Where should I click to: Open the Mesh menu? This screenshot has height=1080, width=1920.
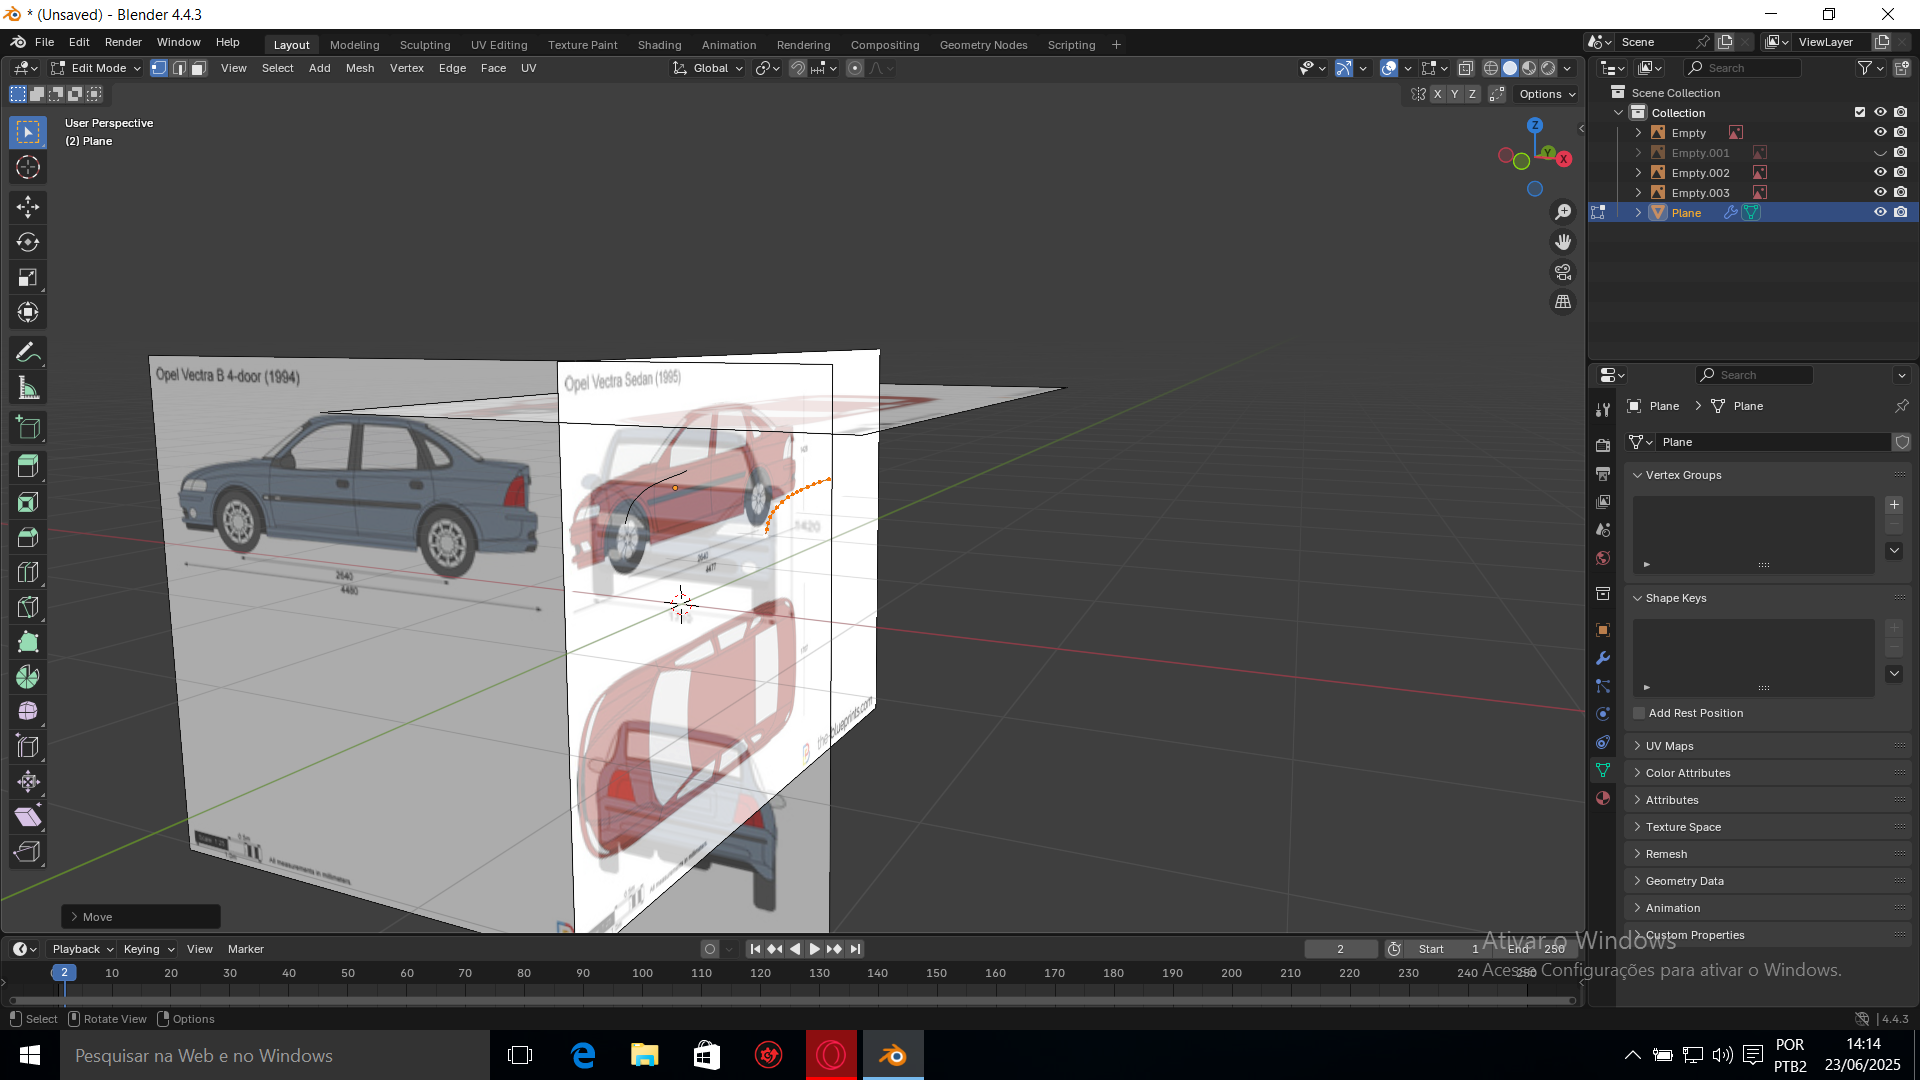tap(359, 68)
